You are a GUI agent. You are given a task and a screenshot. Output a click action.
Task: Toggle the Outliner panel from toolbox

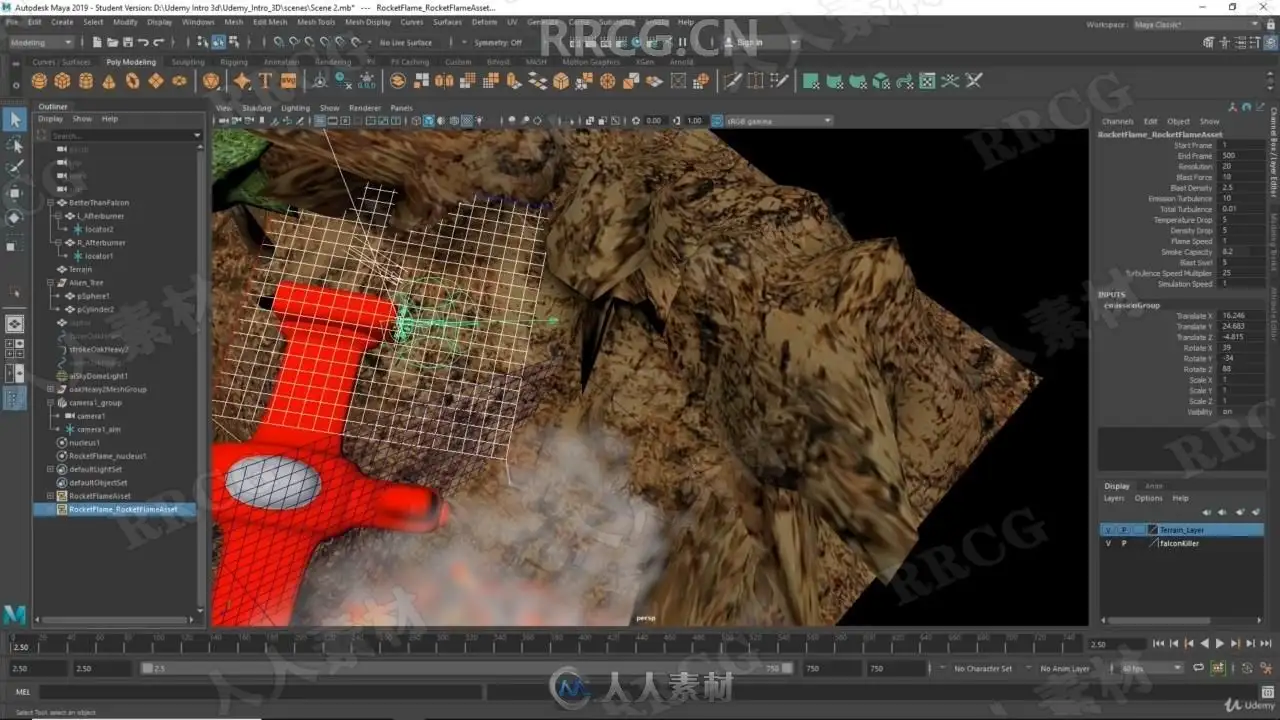(x=14, y=399)
